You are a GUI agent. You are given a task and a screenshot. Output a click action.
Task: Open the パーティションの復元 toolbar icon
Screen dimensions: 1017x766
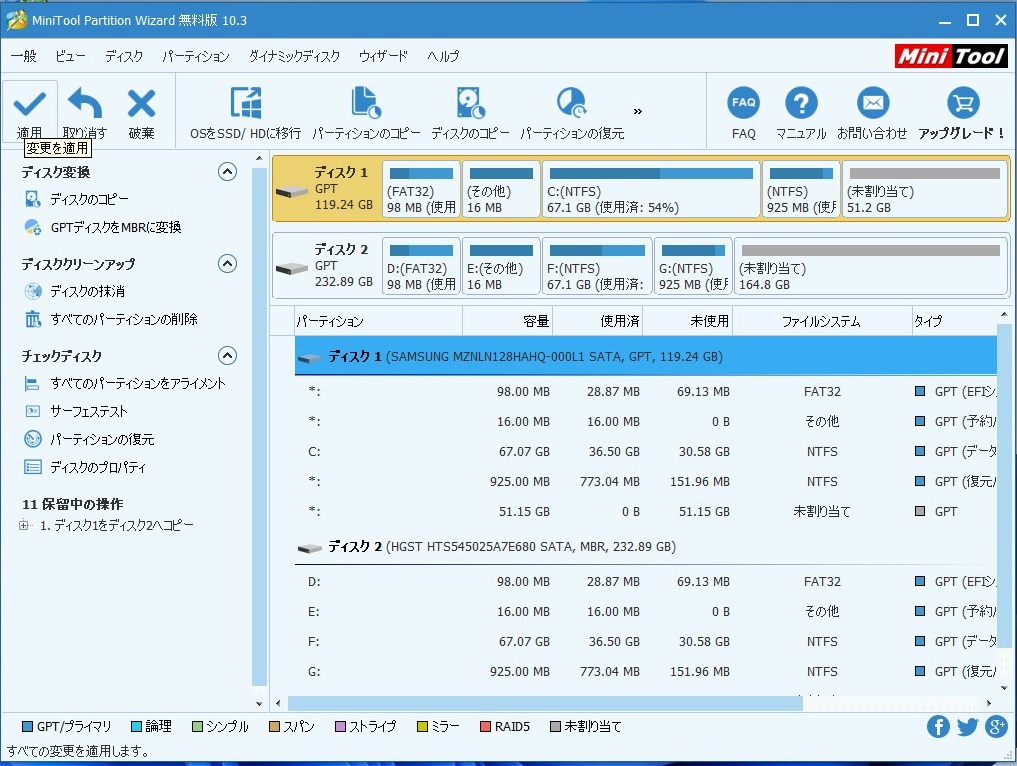pos(571,104)
